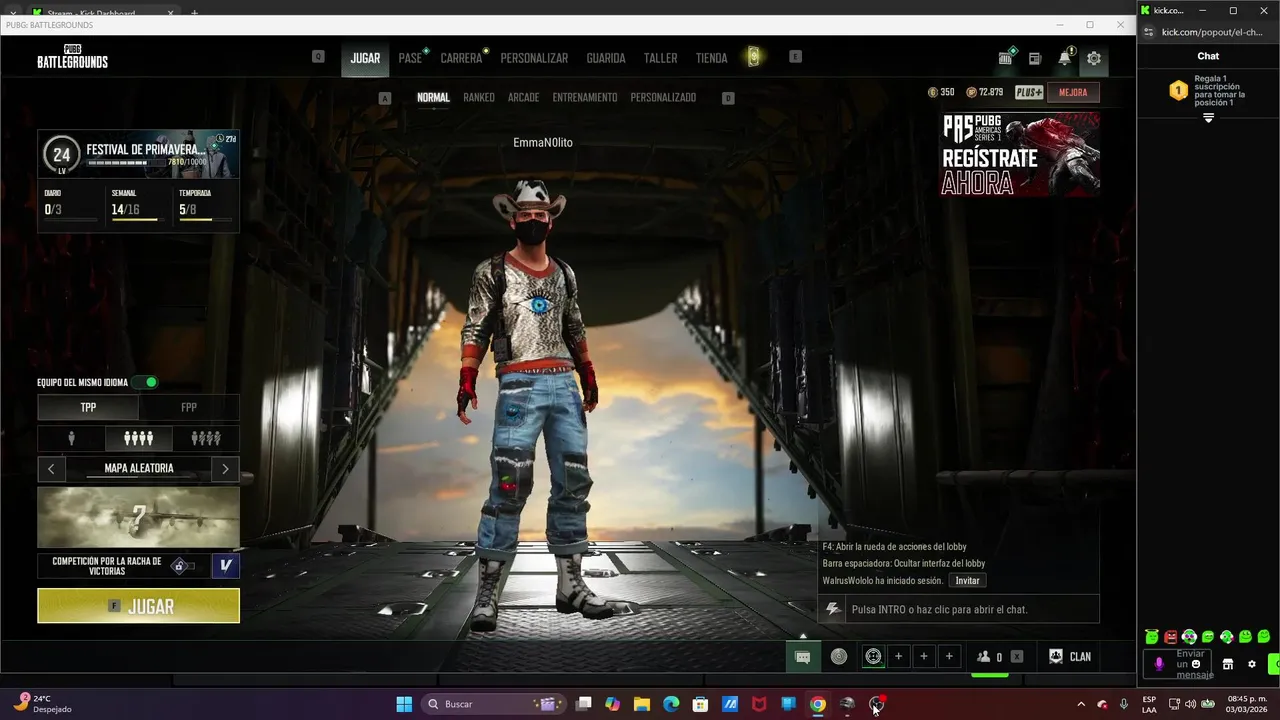Click the 350 G-Coin counter

click(941, 92)
